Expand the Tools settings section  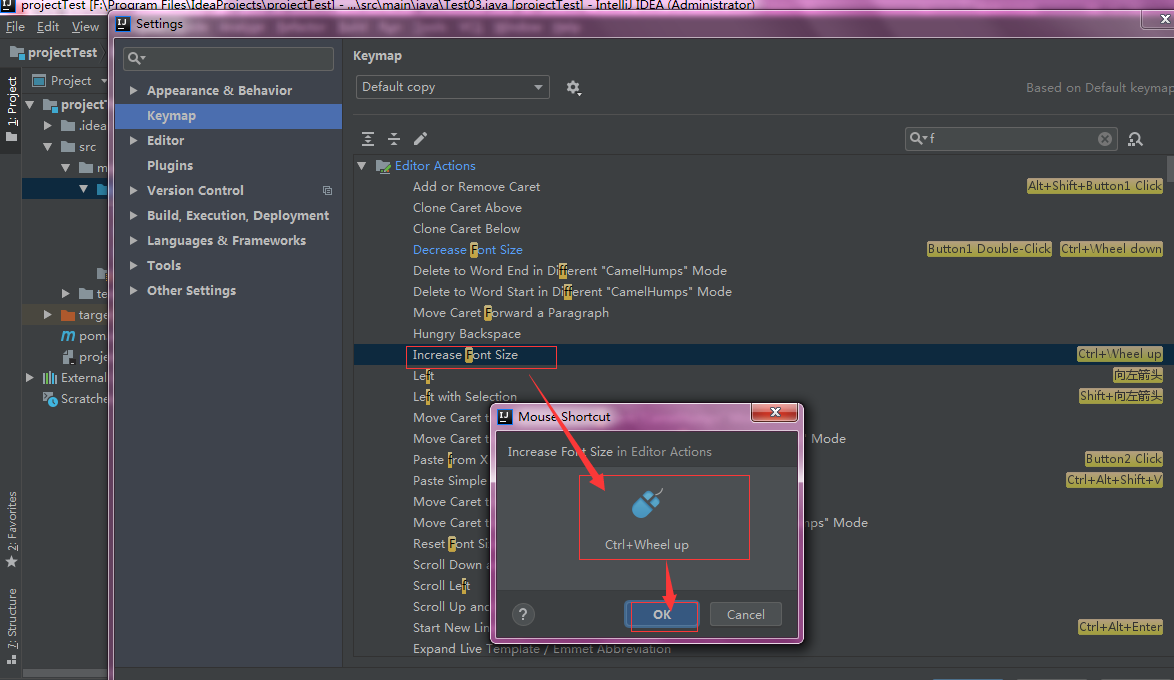tap(133, 265)
